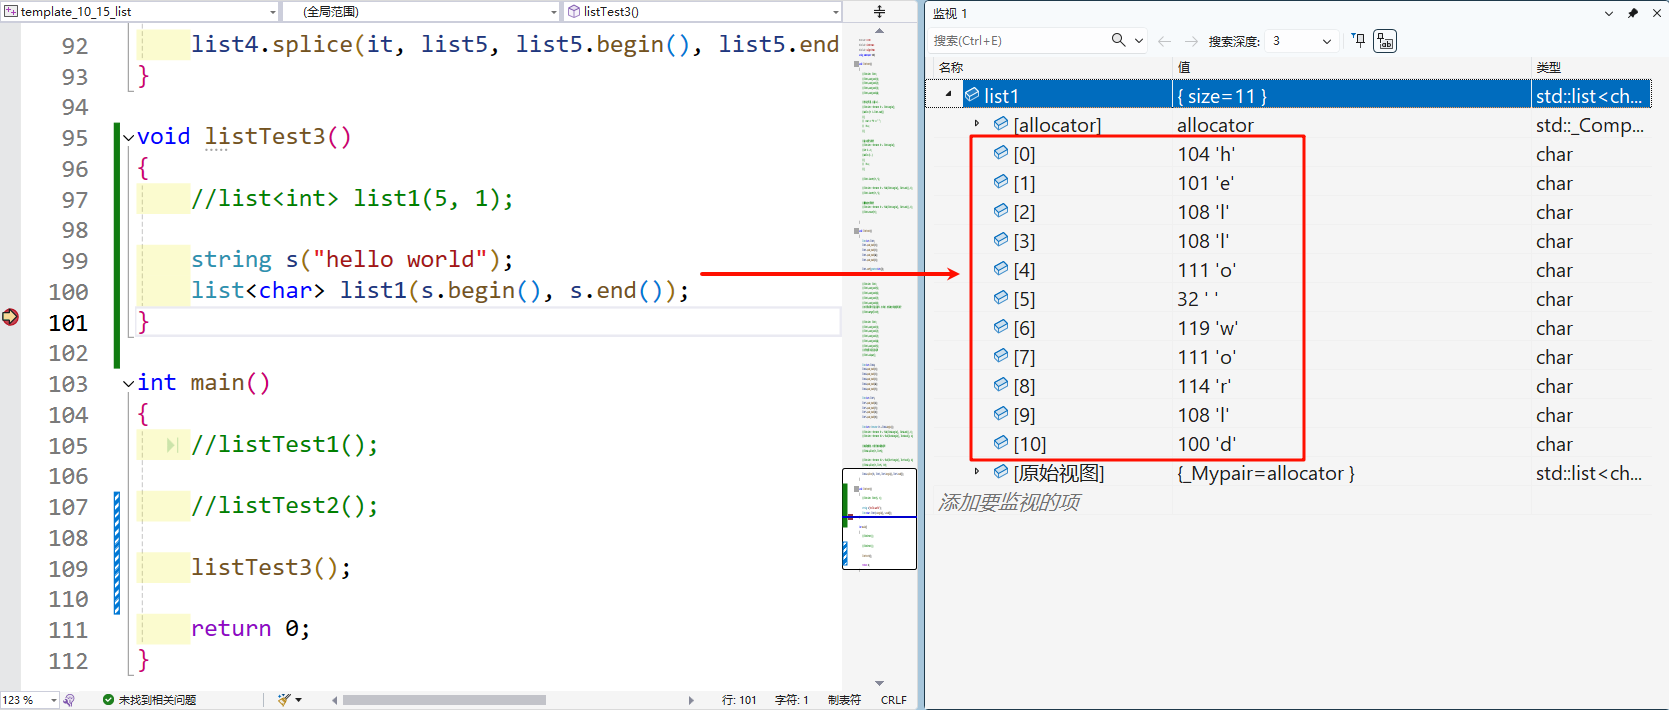The image size is (1669, 710).
Task: Click the { size=11 } value cell
Action: [x=1351, y=95]
